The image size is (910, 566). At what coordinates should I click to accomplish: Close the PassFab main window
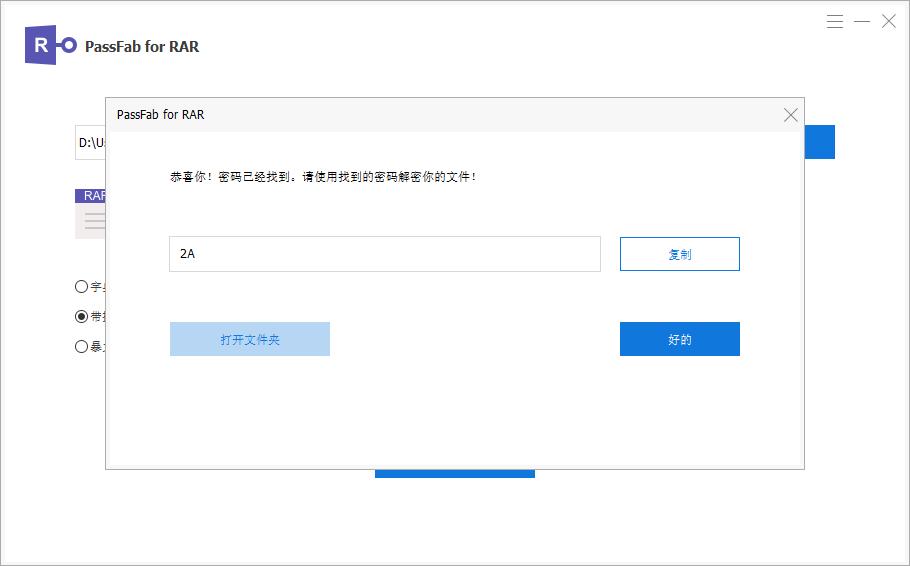[x=888, y=21]
